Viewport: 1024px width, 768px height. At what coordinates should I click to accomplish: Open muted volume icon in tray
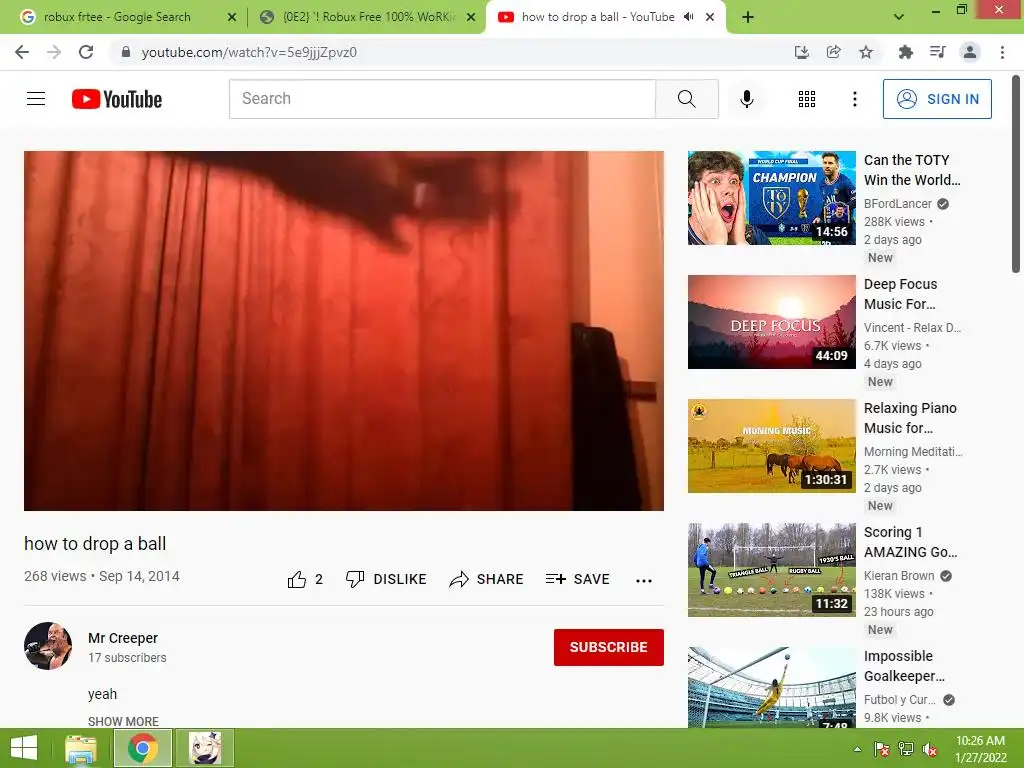[930, 749]
